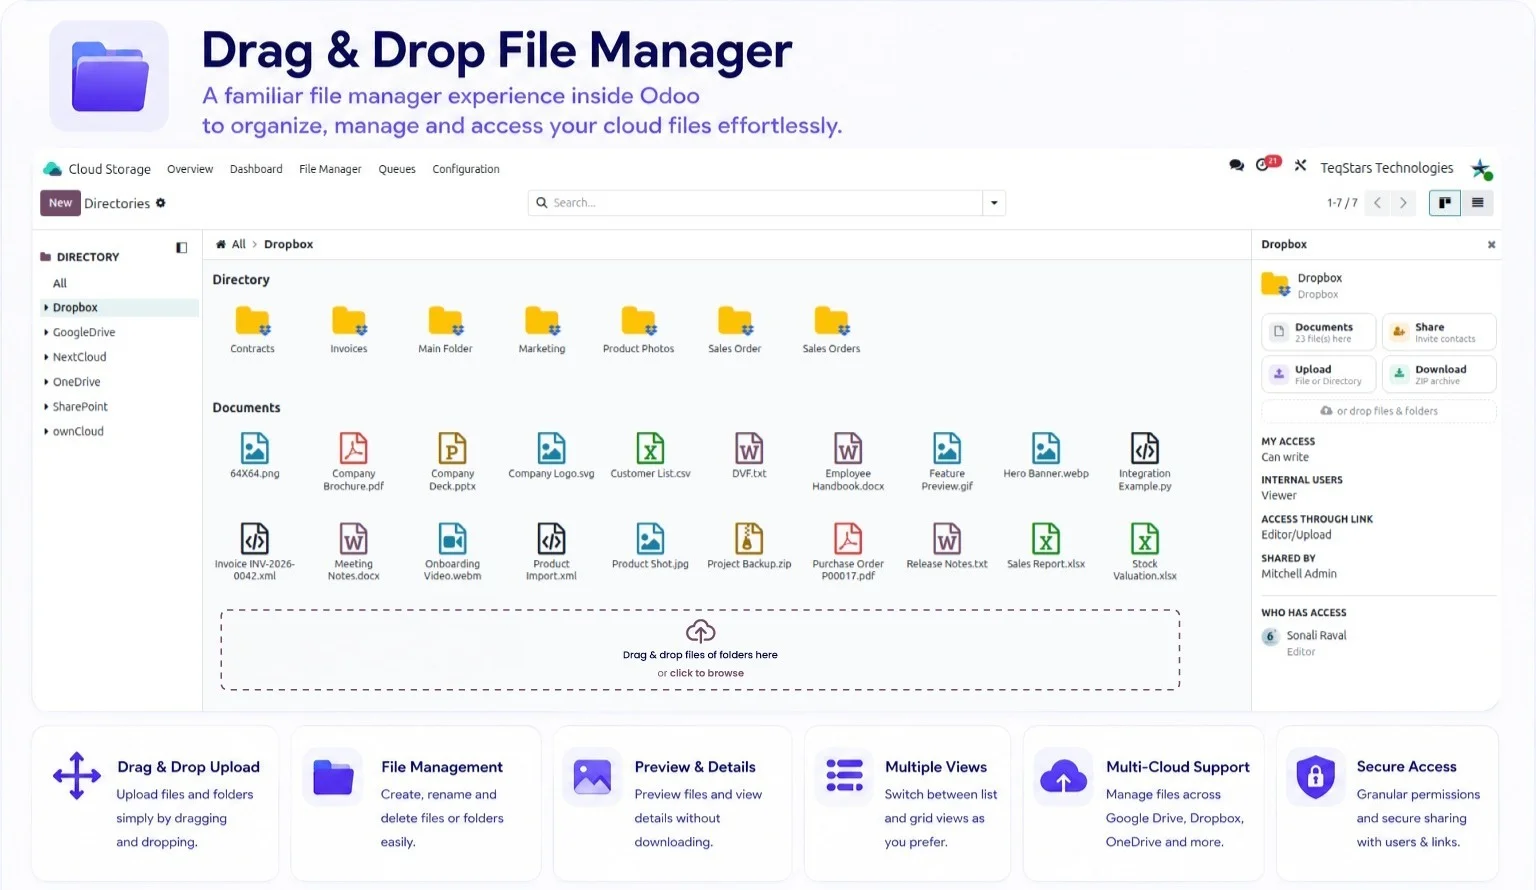Click the All breadcrumb link
The width and height of the screenshot is (1536, 890).
(238, 244)
